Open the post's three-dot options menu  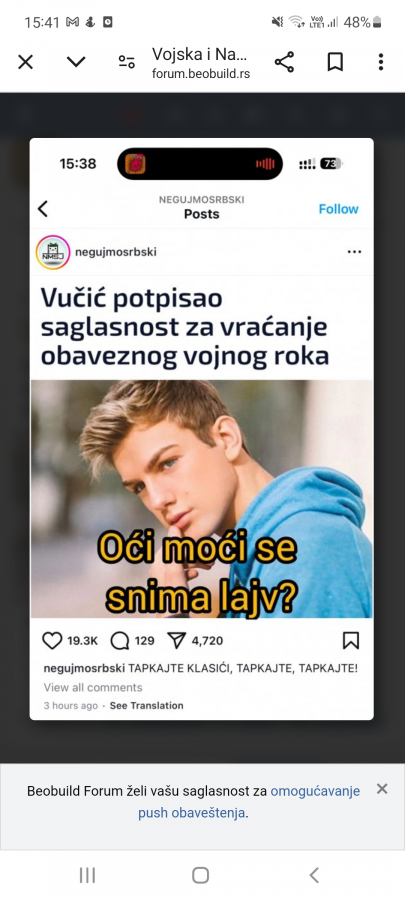[355, 252]
